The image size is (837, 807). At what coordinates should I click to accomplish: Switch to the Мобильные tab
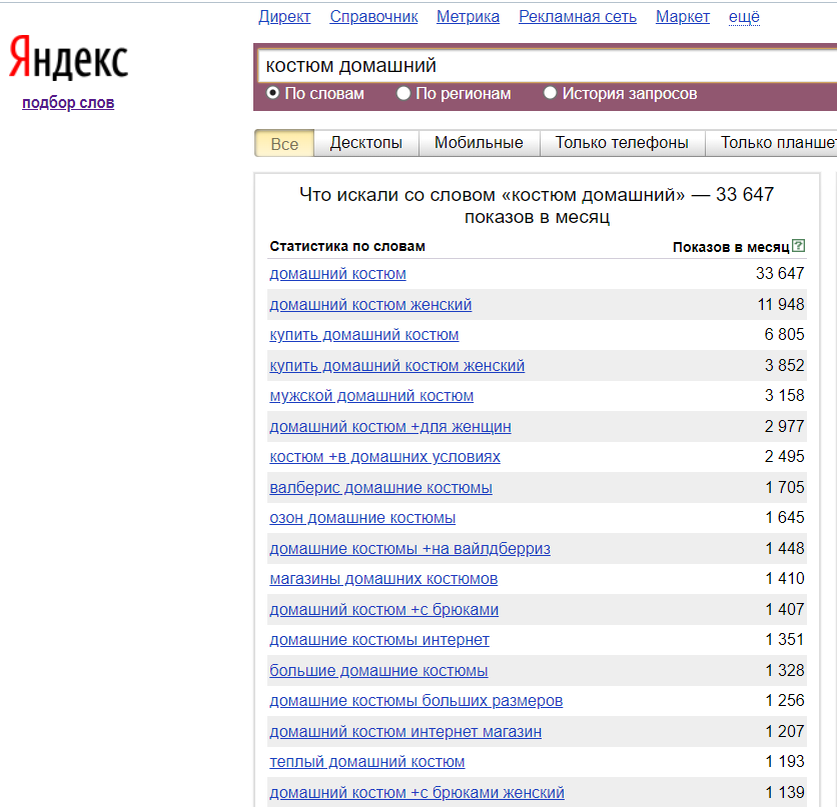pos(479,143)
